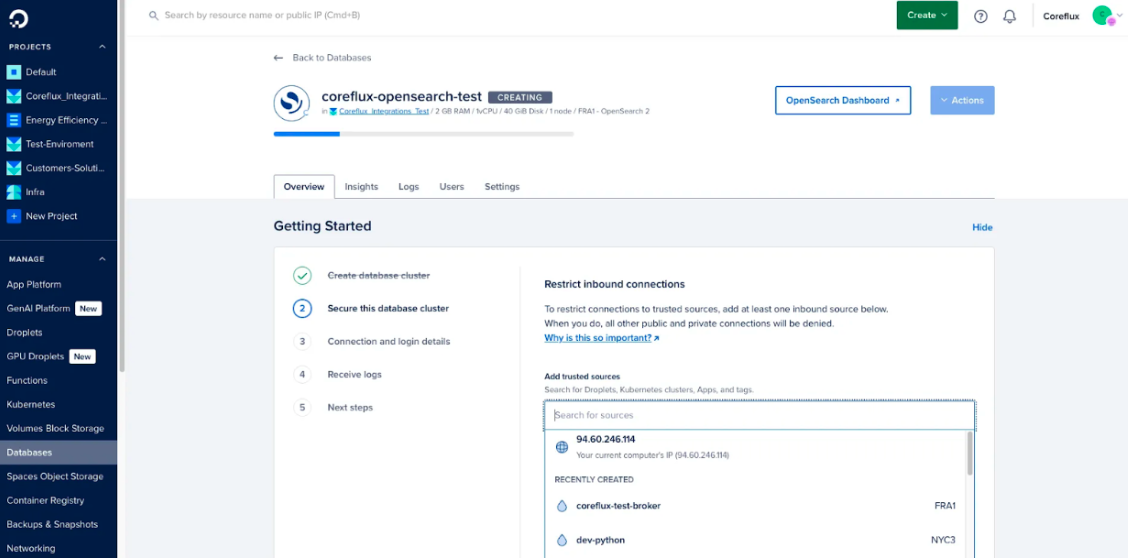Switch to the Settings tab
Viewport: 1128px width, 558px height.
pyautogui.click(x=502, y=187)
